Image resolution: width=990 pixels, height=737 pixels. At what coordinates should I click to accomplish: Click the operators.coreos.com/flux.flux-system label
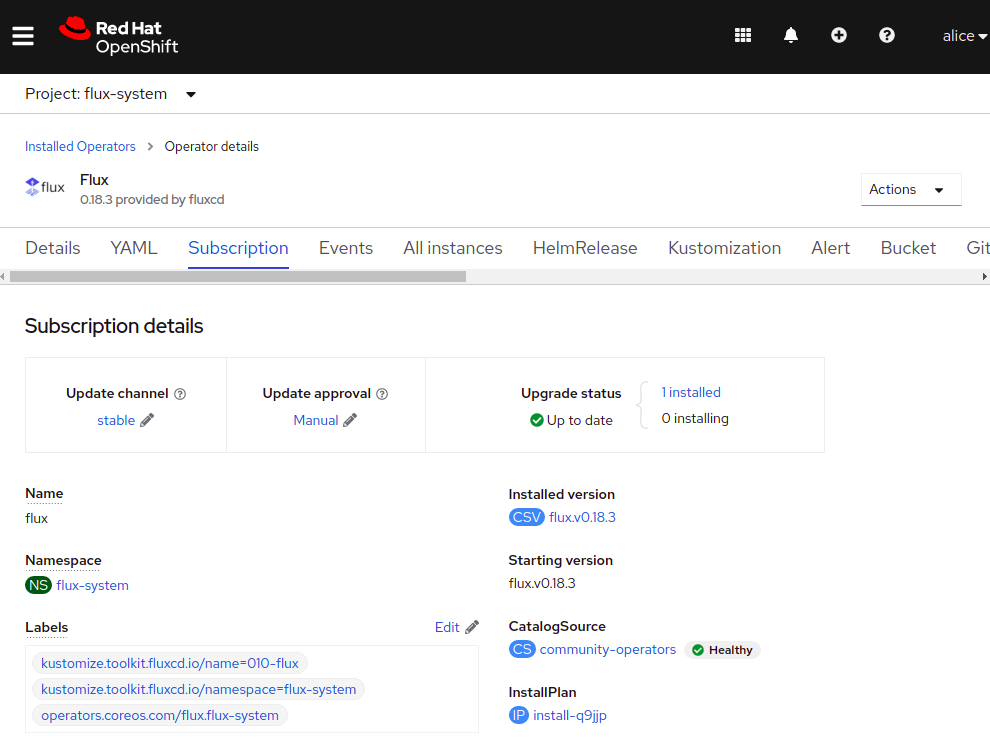coord(160,716)
